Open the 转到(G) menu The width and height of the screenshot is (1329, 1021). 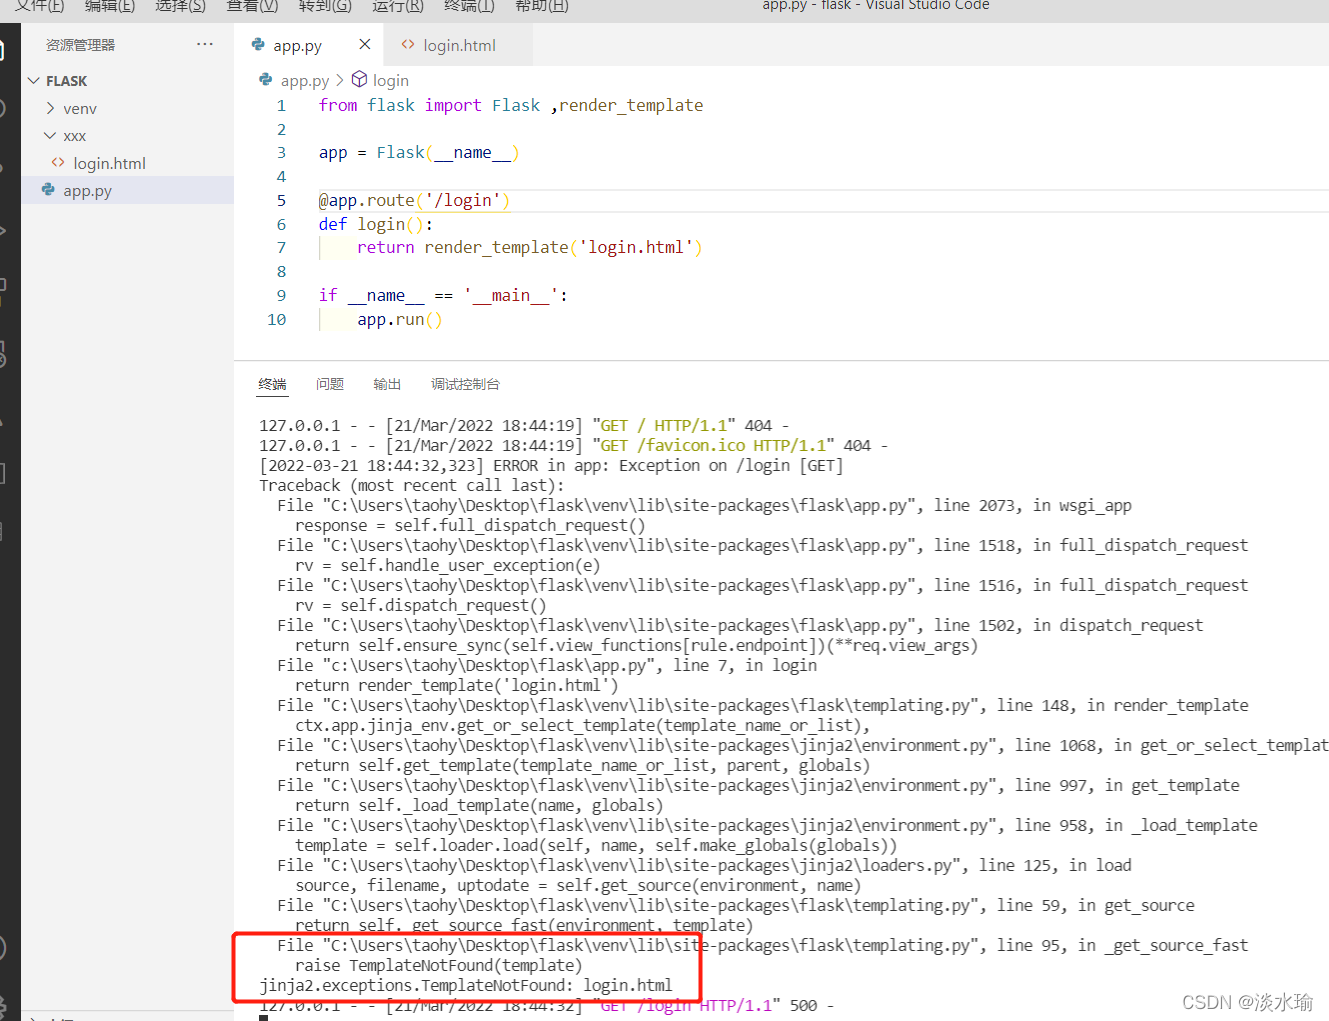pos(325,5)
